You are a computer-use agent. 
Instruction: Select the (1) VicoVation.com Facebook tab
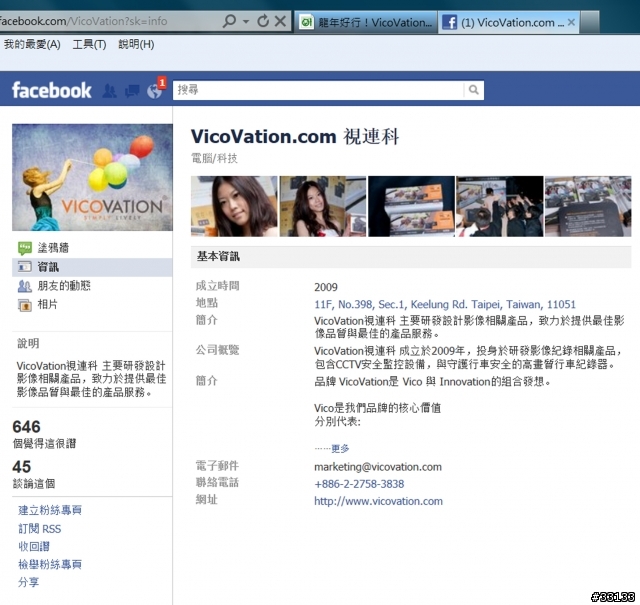pos(509,22)
